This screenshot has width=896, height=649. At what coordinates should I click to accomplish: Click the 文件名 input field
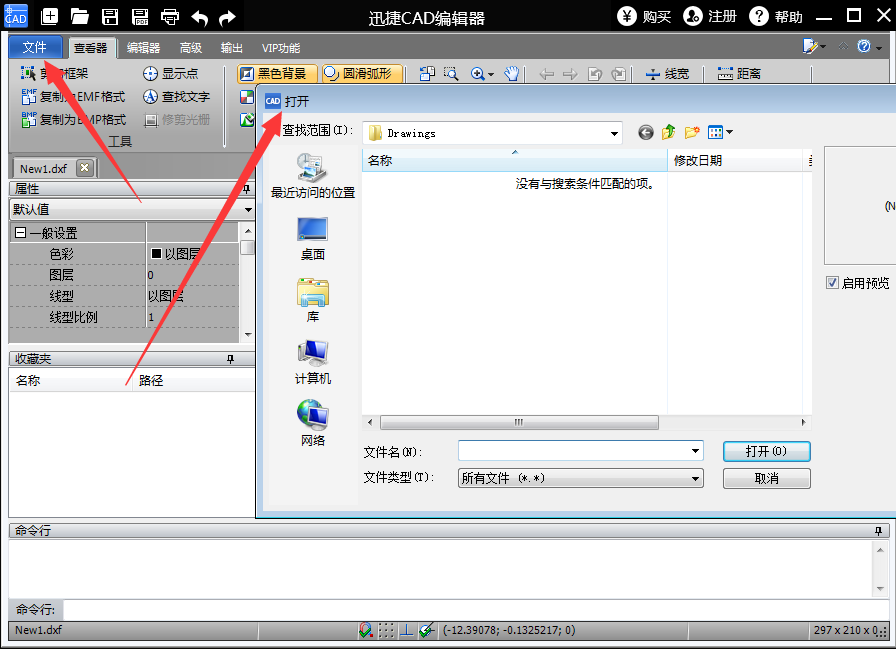pos(581,451)
